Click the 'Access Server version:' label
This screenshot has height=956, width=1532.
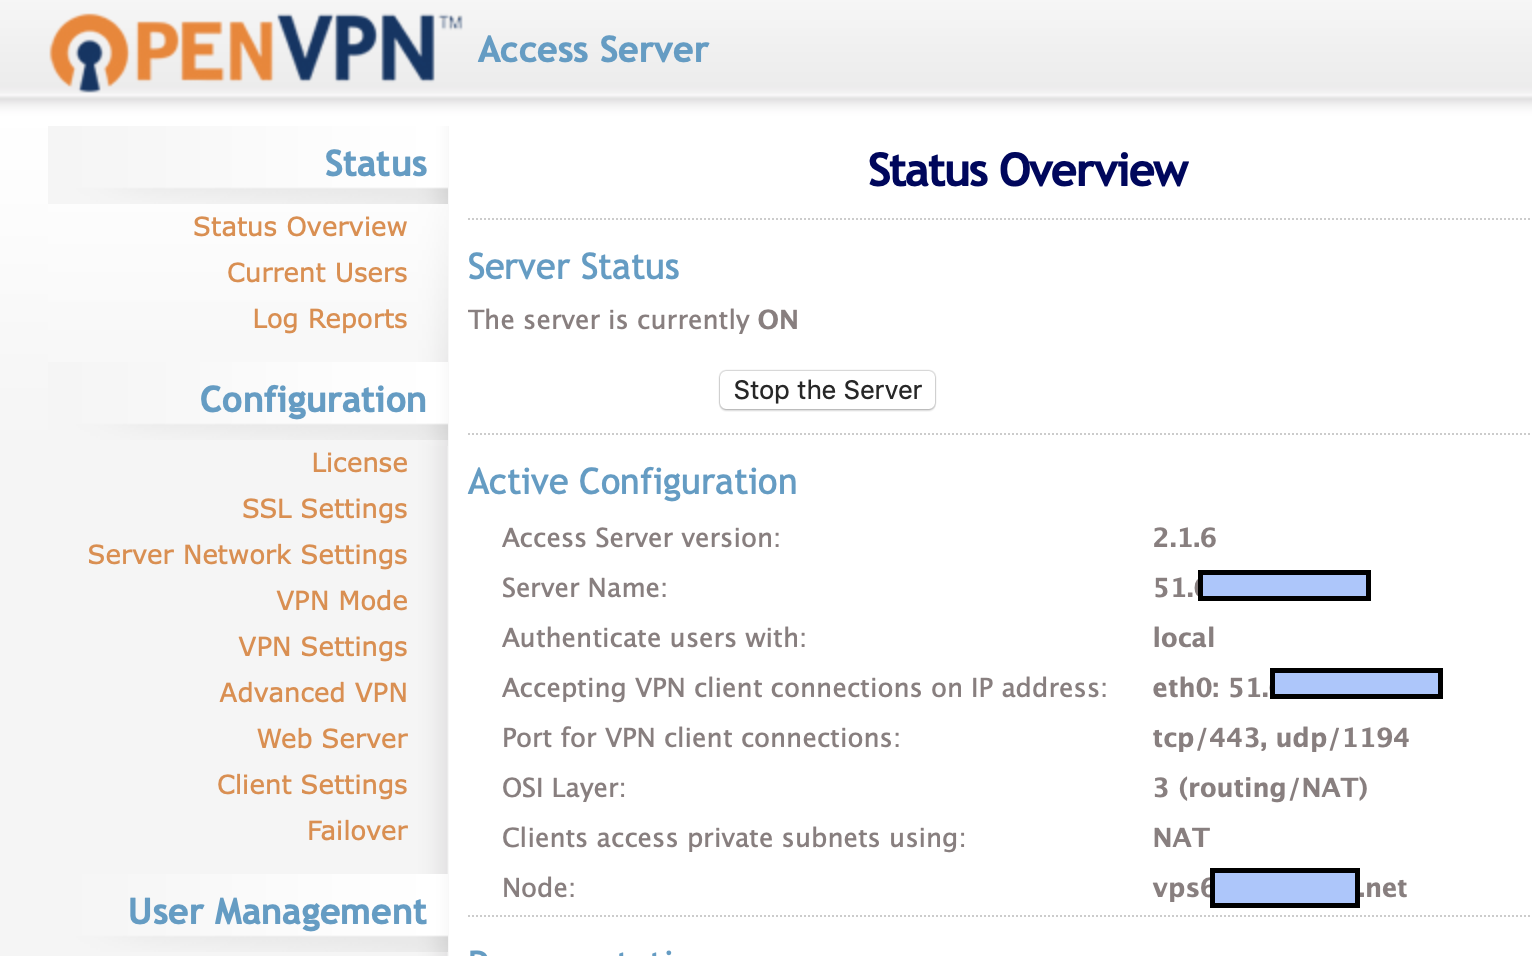pos(641,538)
